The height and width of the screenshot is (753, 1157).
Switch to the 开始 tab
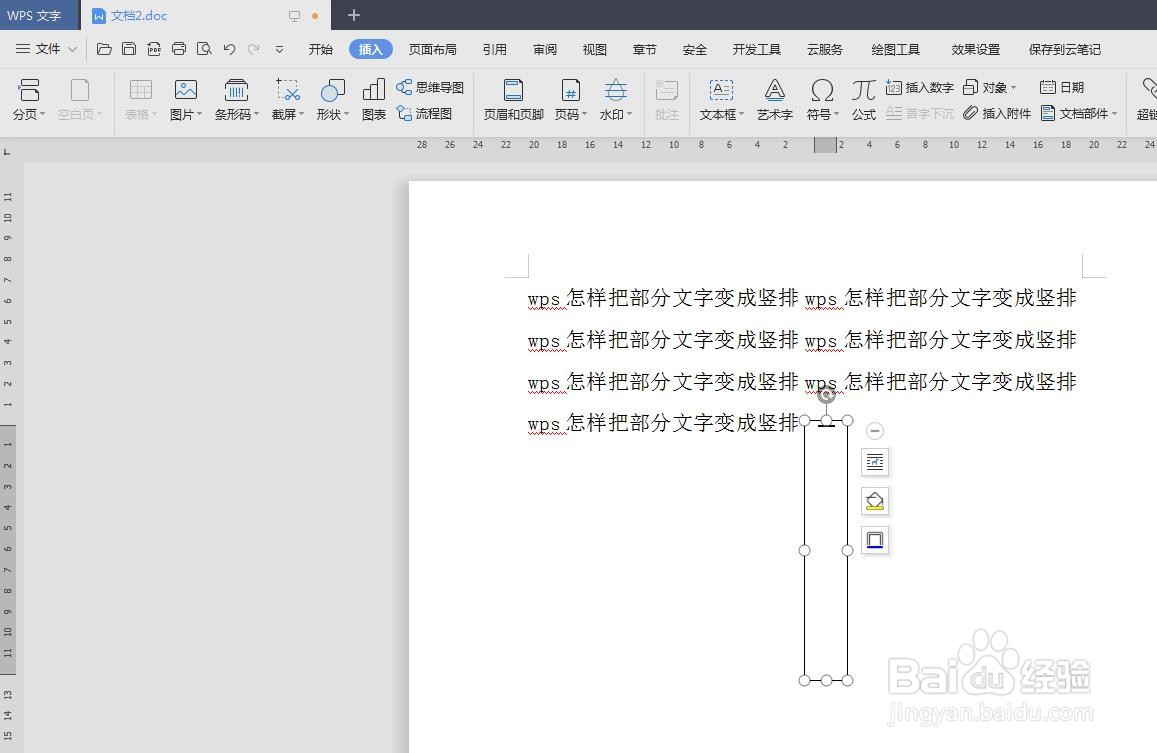(x=320, y=49)
